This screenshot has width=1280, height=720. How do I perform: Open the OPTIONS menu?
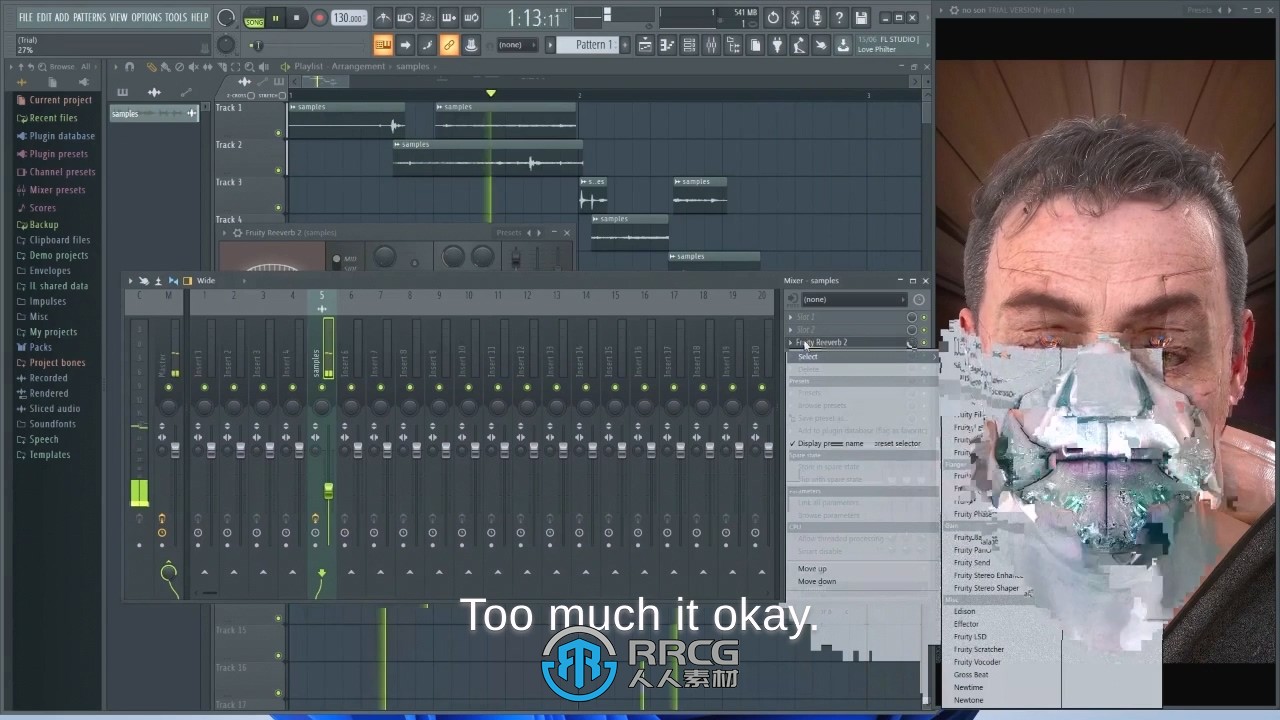click(x=146, y=17)
